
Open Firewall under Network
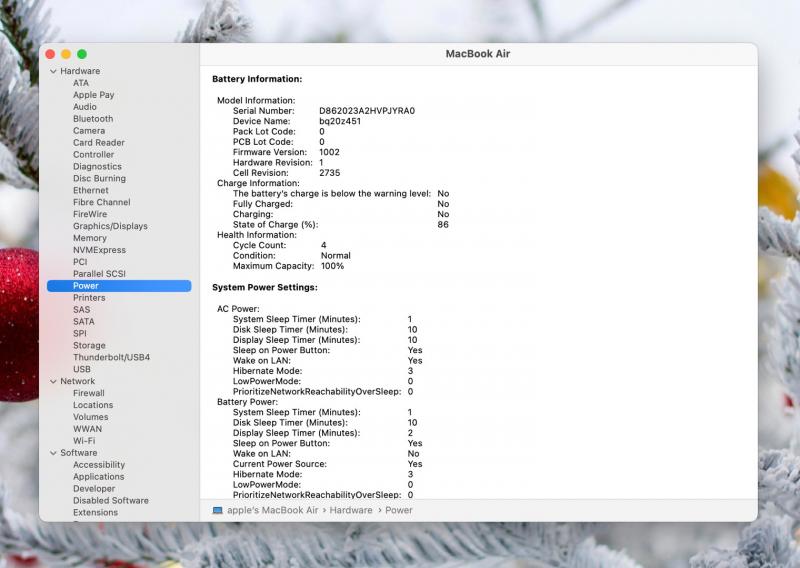89,393
